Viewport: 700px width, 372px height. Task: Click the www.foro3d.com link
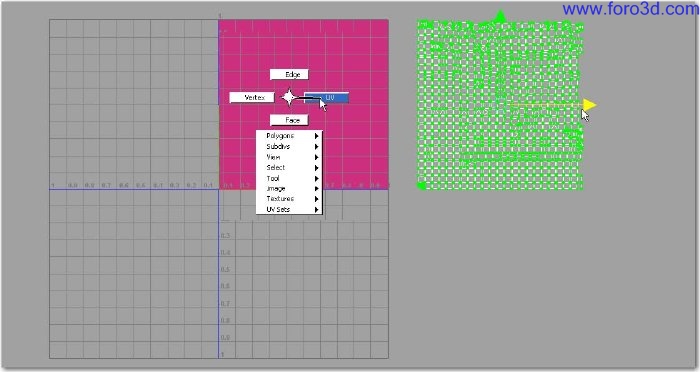(x=630, y=8)
